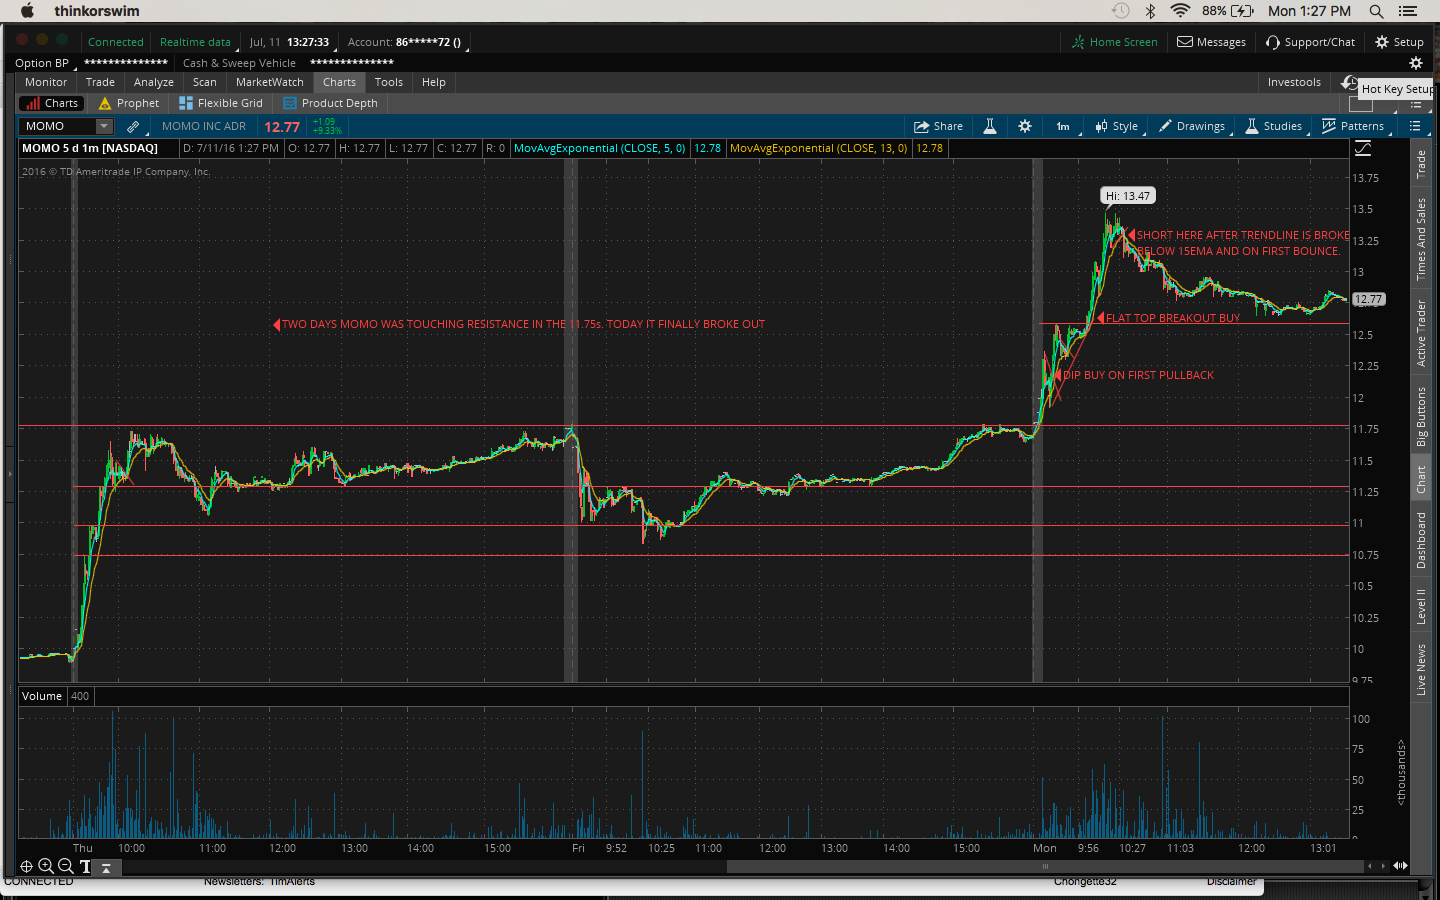This screenshot has width=1440, height=900.
Task: Toggle the Trade side panel
Action: [x=1421, y=165]
